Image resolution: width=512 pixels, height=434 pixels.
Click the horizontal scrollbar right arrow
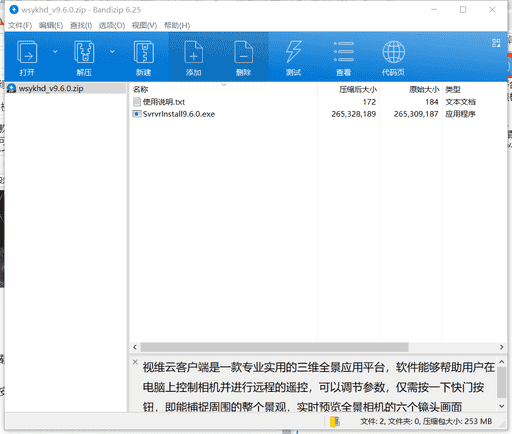pos(502,347)
